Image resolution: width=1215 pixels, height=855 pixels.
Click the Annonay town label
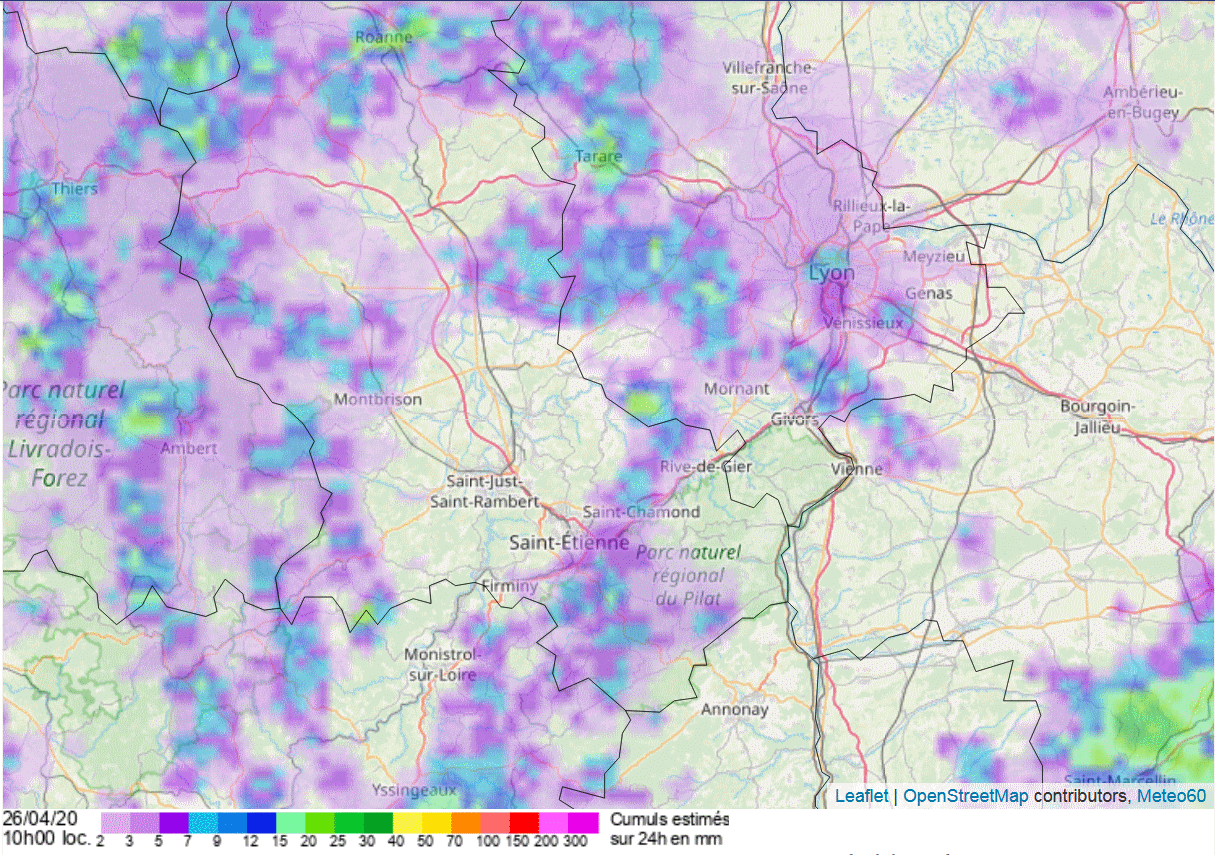pos(734,709)
